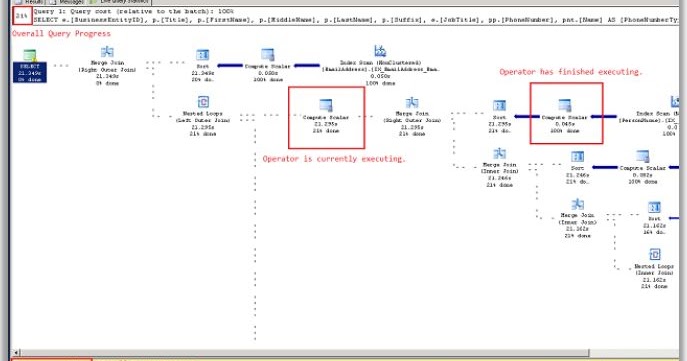
Task: Select the Merge Join (Right Outer Join) 21.235s operator
Action: pyautogui.click(x=412, y=116)
